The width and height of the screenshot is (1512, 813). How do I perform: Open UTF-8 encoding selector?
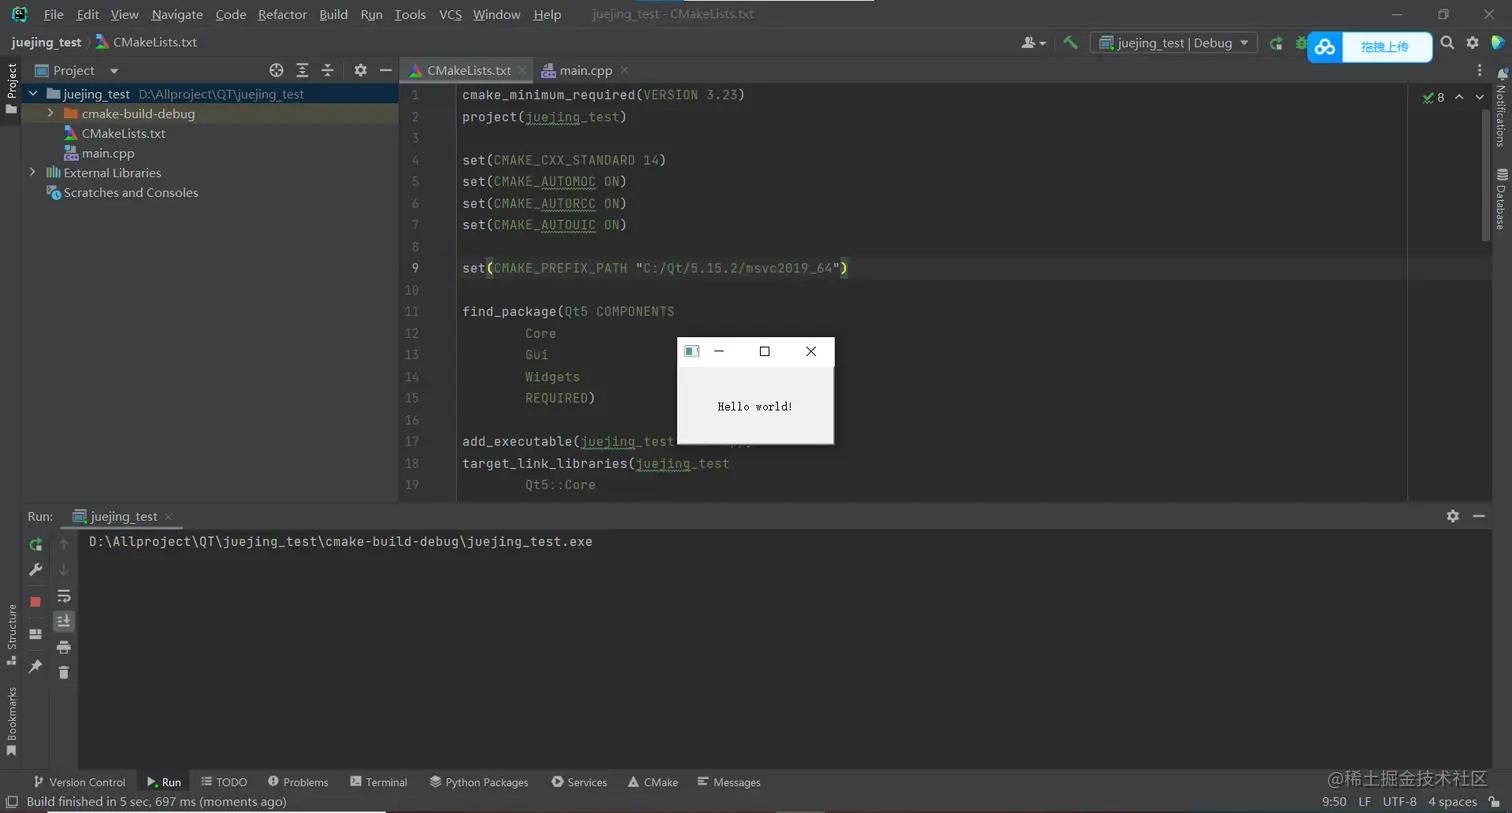[1400, 802]
